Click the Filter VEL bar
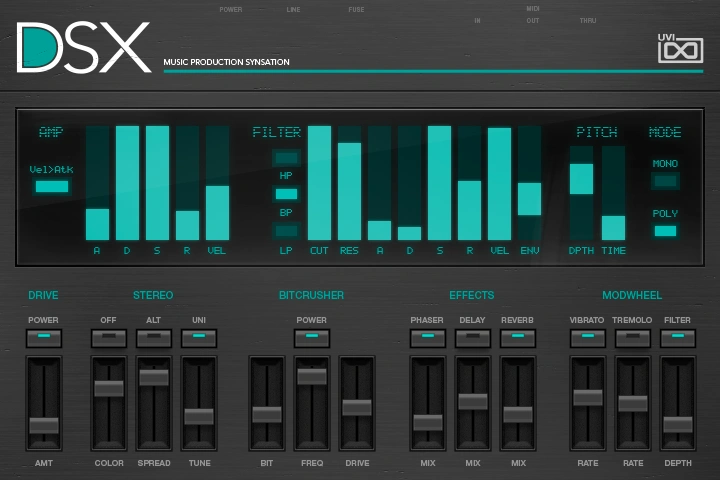 click(500, 183)
